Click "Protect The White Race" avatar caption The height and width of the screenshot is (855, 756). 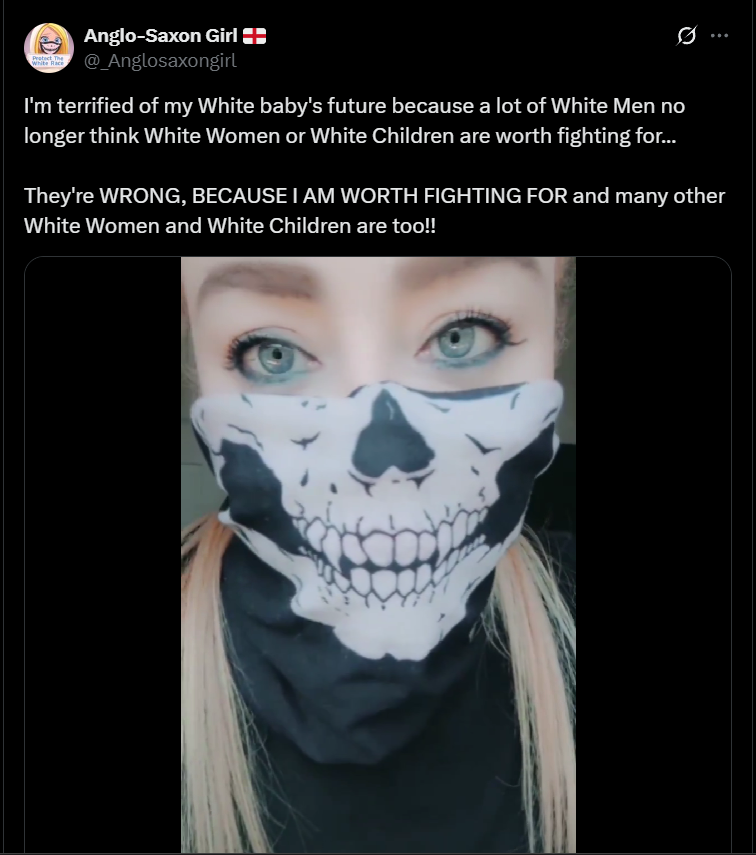48,61
